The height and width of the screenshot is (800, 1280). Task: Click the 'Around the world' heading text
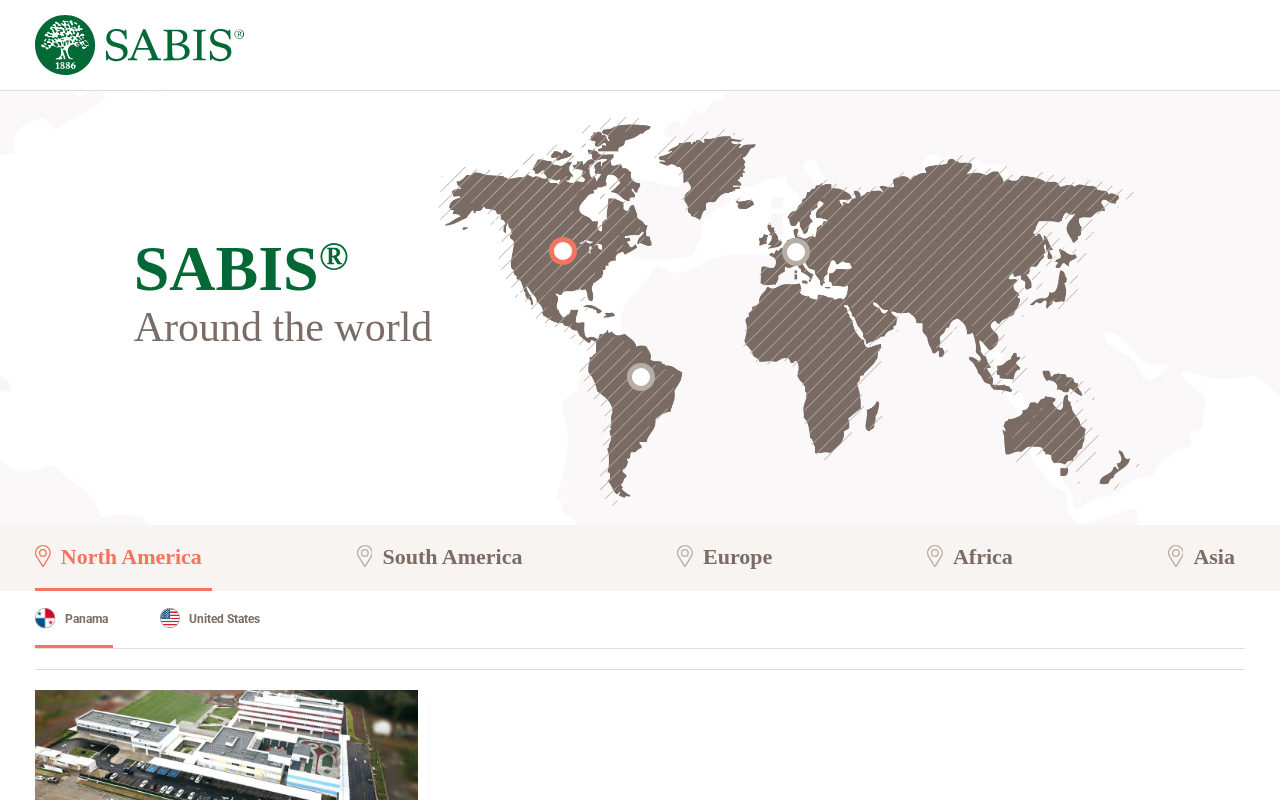tap(283, 327)
